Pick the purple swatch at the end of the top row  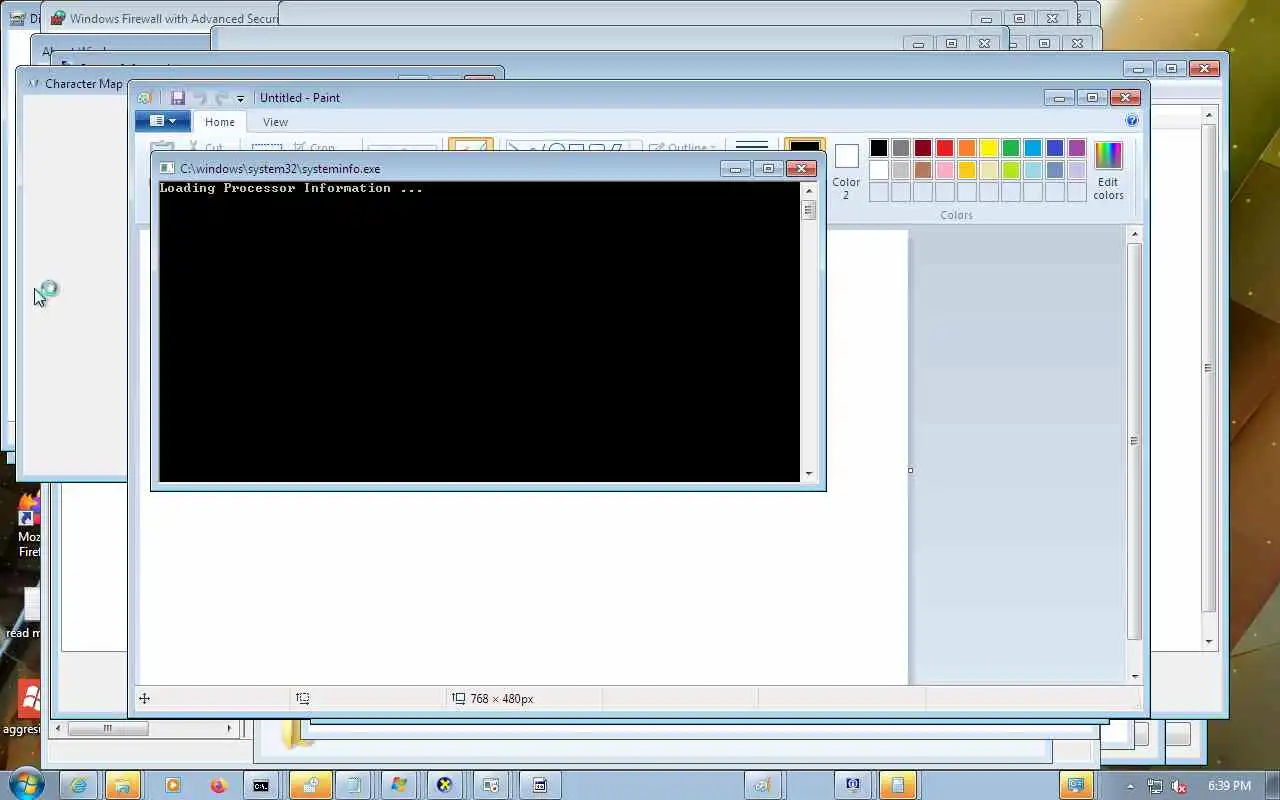point(1077,148)
